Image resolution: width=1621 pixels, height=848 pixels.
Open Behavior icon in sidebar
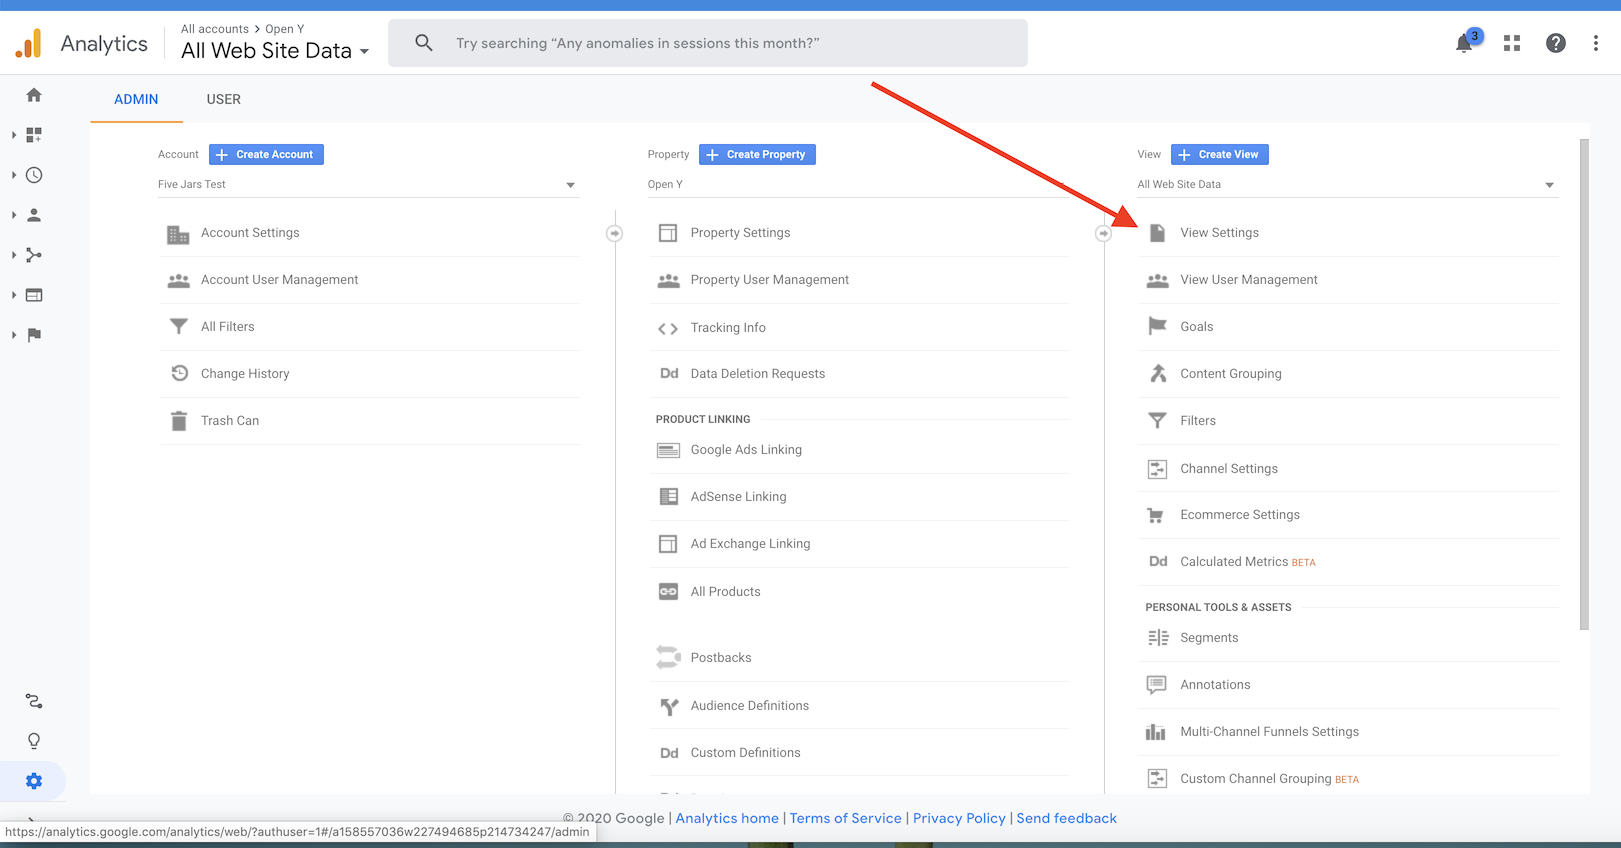click(34, 295)
